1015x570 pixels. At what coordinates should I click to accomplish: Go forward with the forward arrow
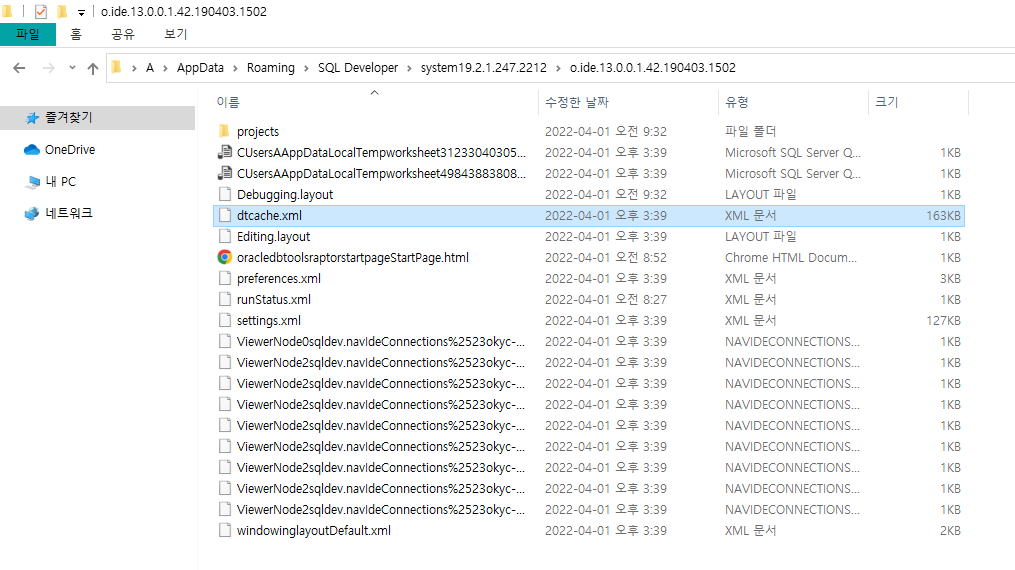(x=49, y=68)
